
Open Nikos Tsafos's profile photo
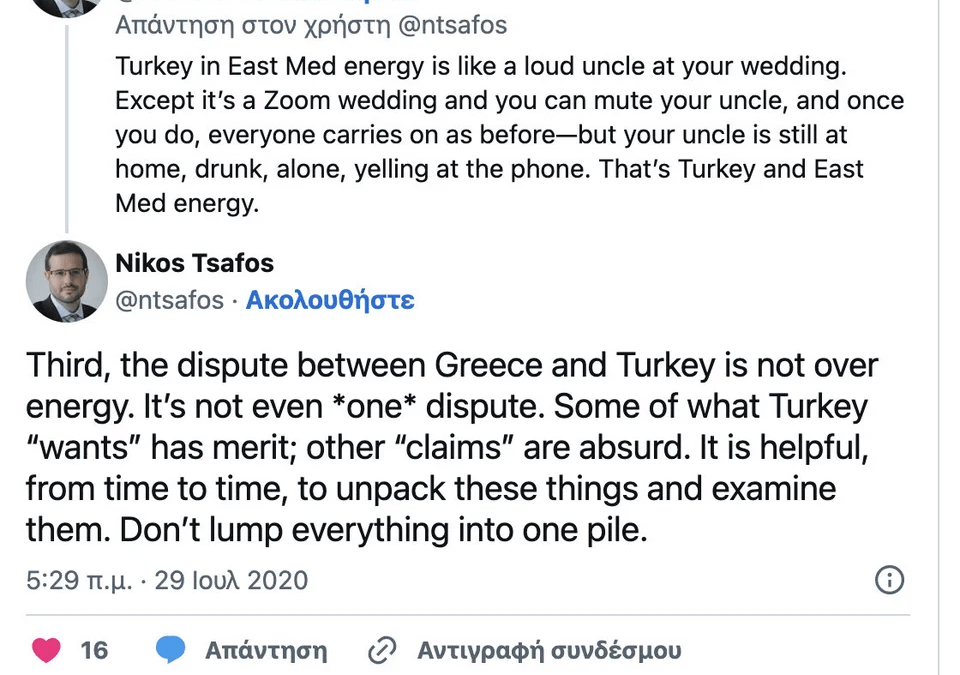click(66, 281)
